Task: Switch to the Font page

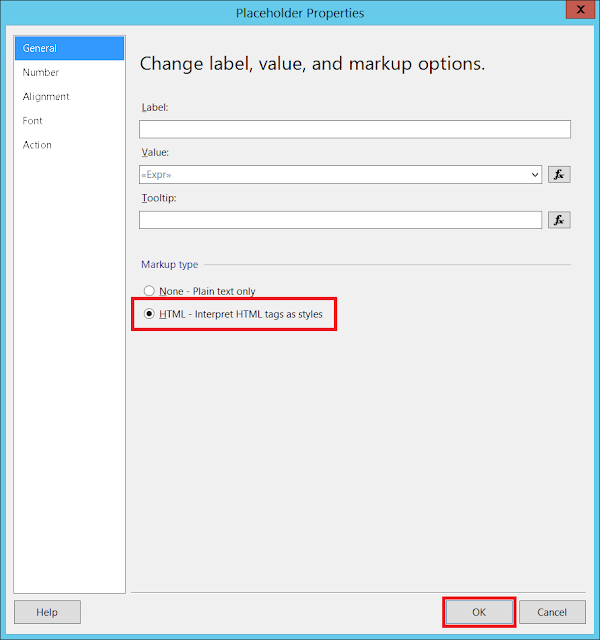Action: pos(69,121)
